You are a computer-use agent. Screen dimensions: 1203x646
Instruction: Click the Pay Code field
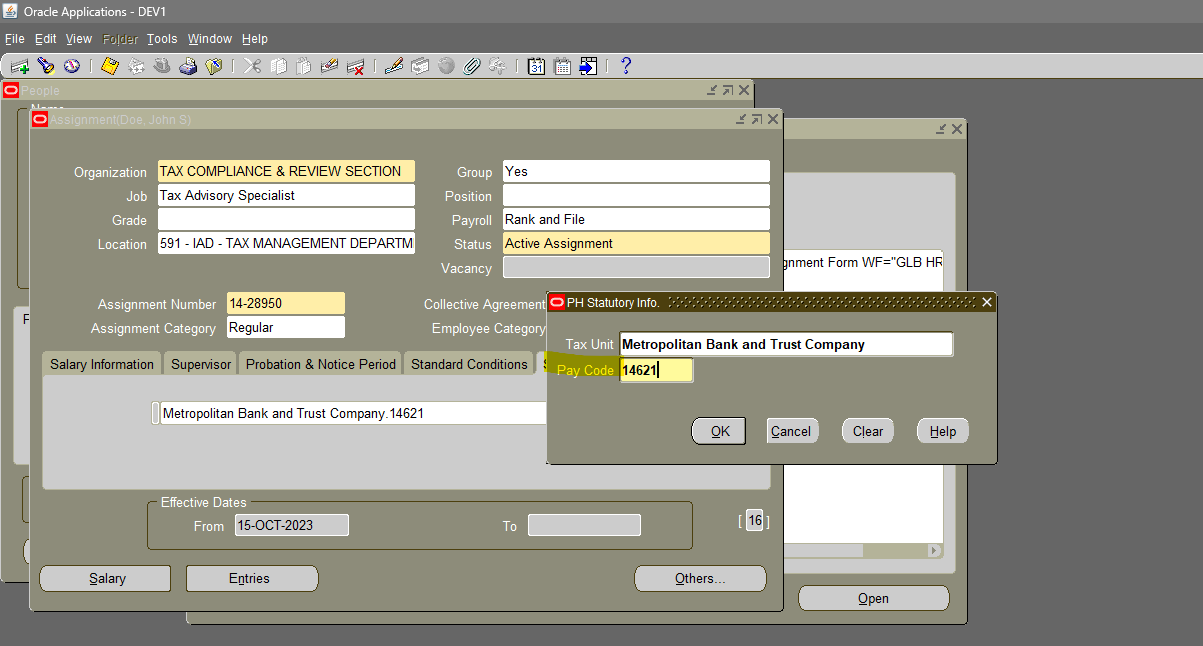(656, 370)
